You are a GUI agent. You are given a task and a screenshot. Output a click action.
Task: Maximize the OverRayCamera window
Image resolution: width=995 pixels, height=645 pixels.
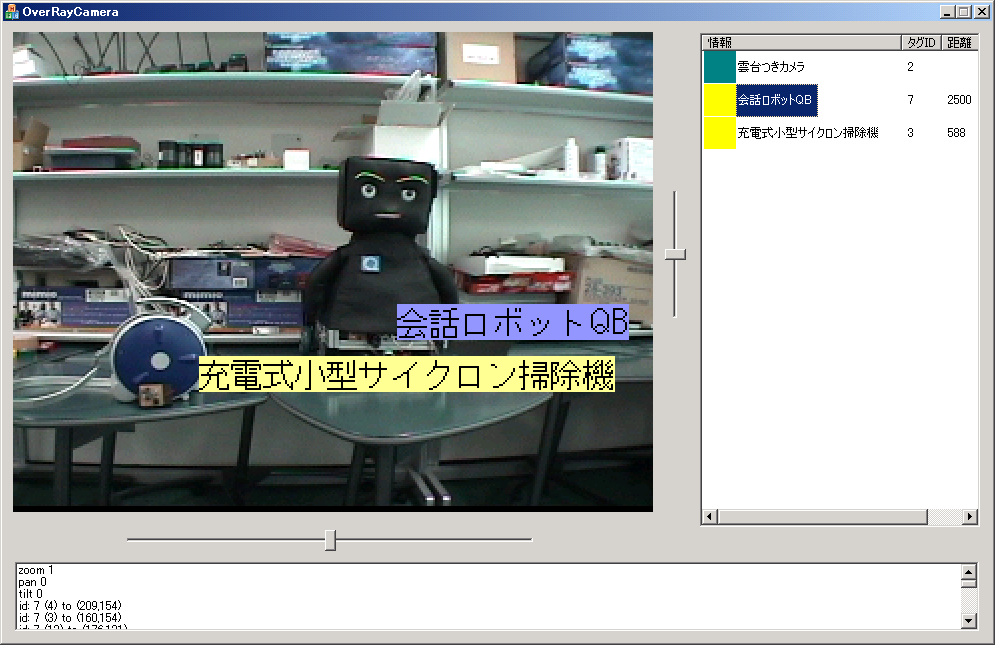pyautogui.click(x=964, y=12)
